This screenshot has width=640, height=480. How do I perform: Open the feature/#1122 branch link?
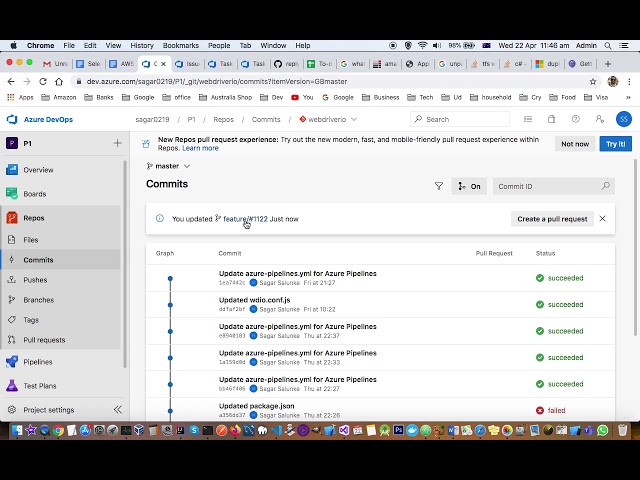point(245,219)
